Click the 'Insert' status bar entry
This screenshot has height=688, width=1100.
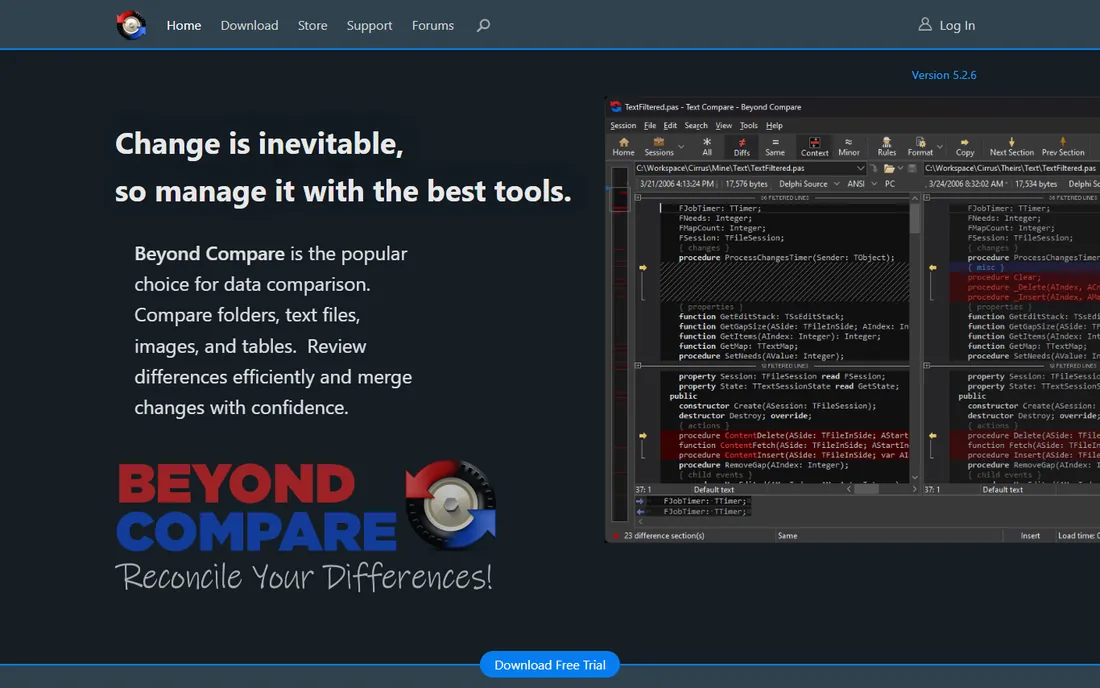pyautogui.click(x=1030, y=536)
